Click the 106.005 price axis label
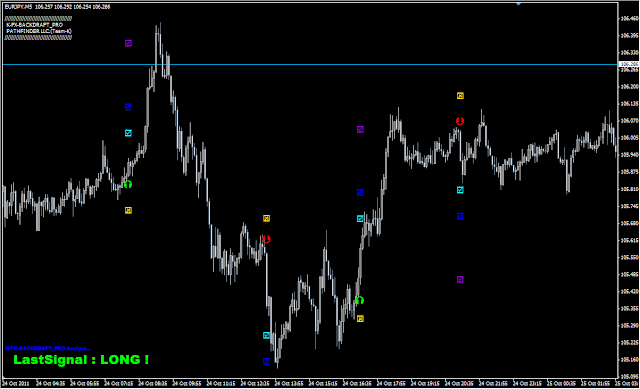 click(x=629, y=138)
